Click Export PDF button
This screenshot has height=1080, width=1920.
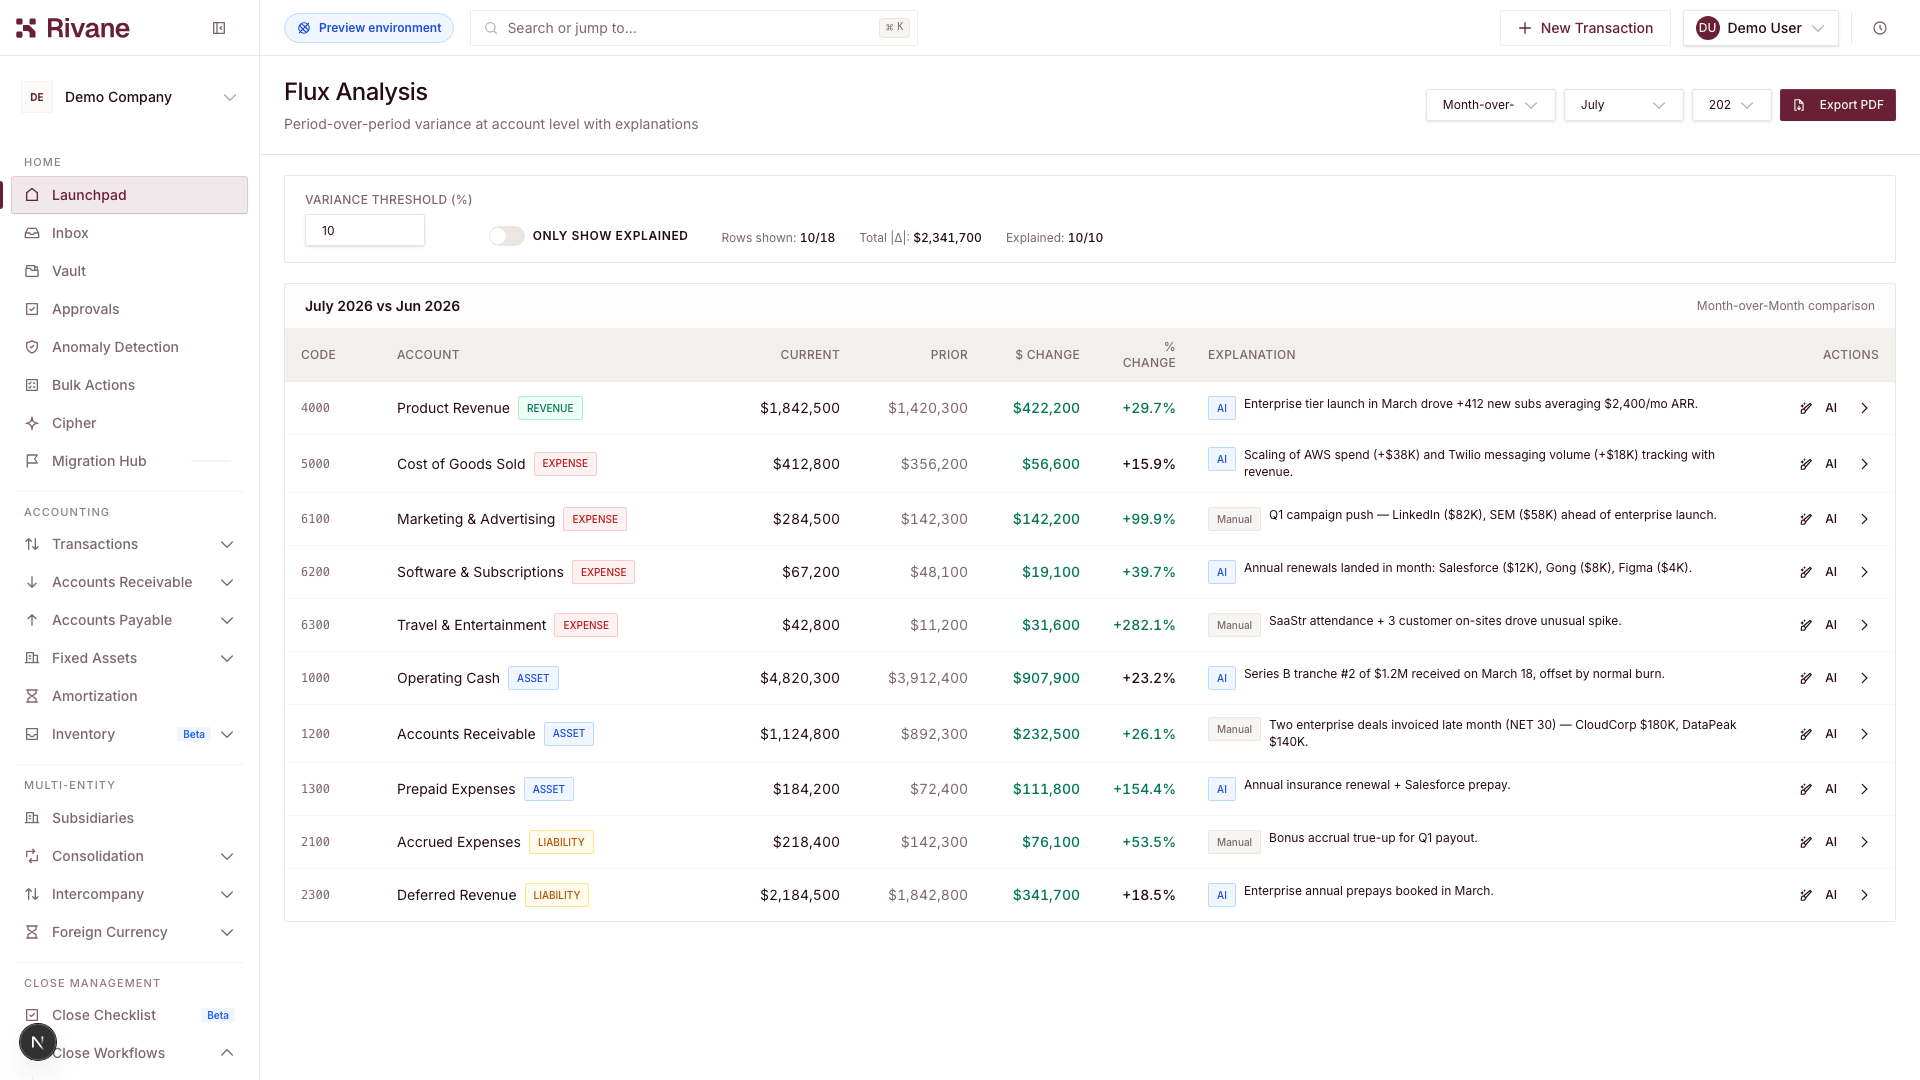(1837, 105)
